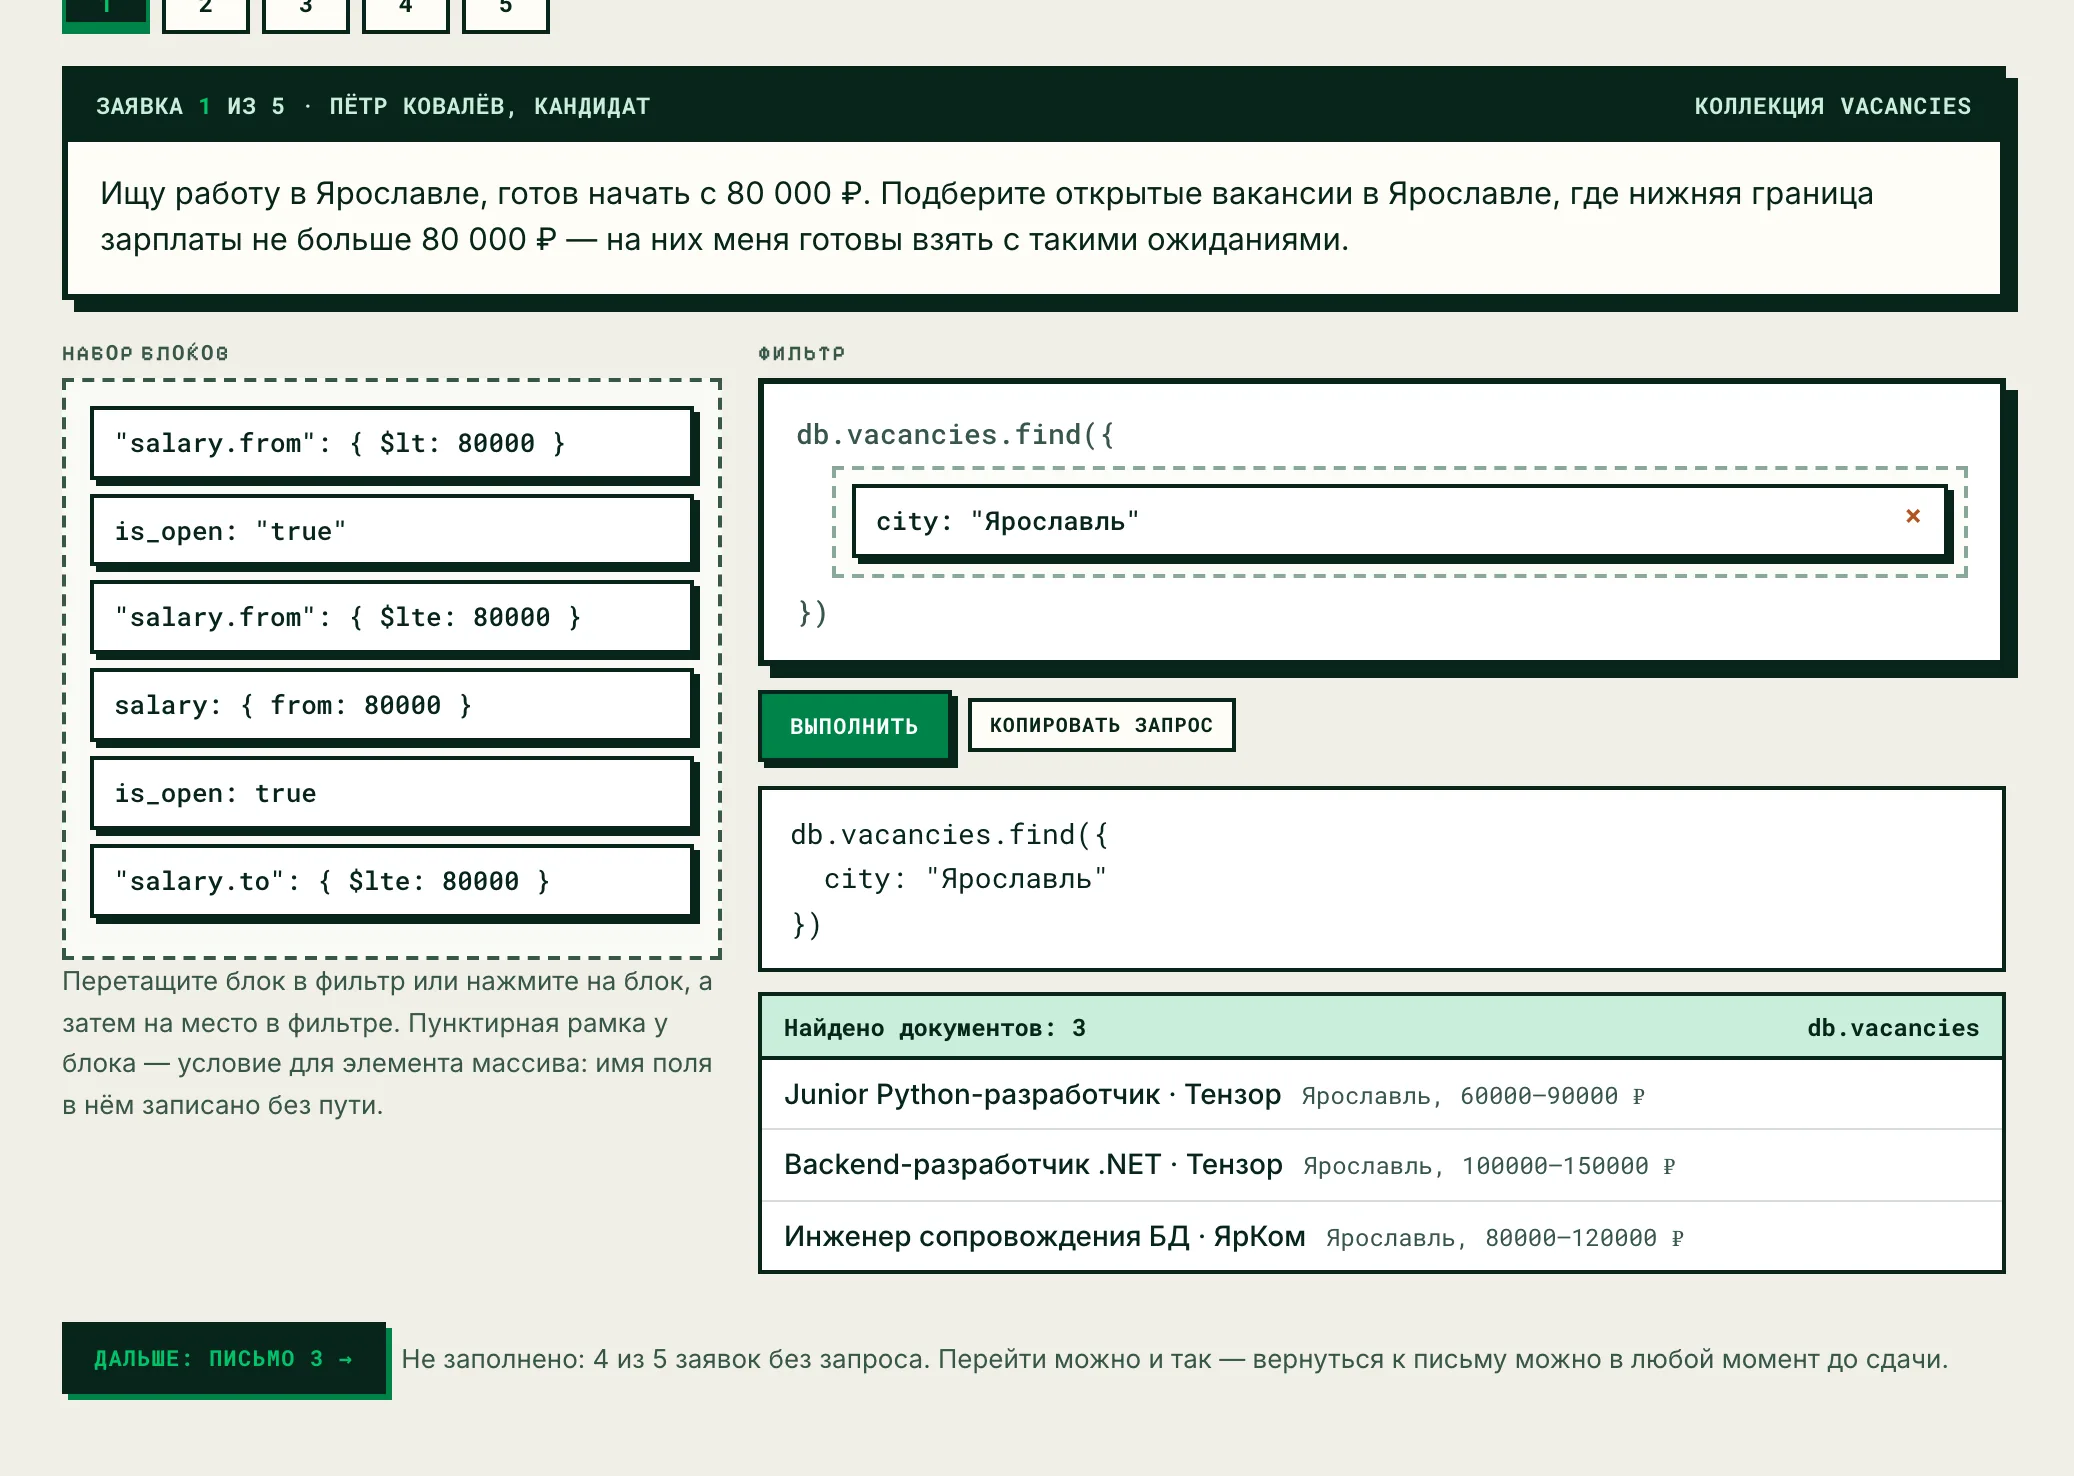Click the ФИЛЬТР heading
This screenshot has width=2074, height=1476.
[x=801, y=353]
